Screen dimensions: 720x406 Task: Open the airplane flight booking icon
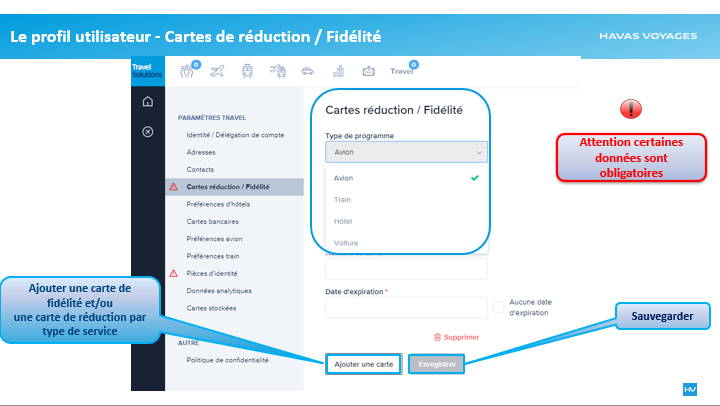[x=218, y=71]
